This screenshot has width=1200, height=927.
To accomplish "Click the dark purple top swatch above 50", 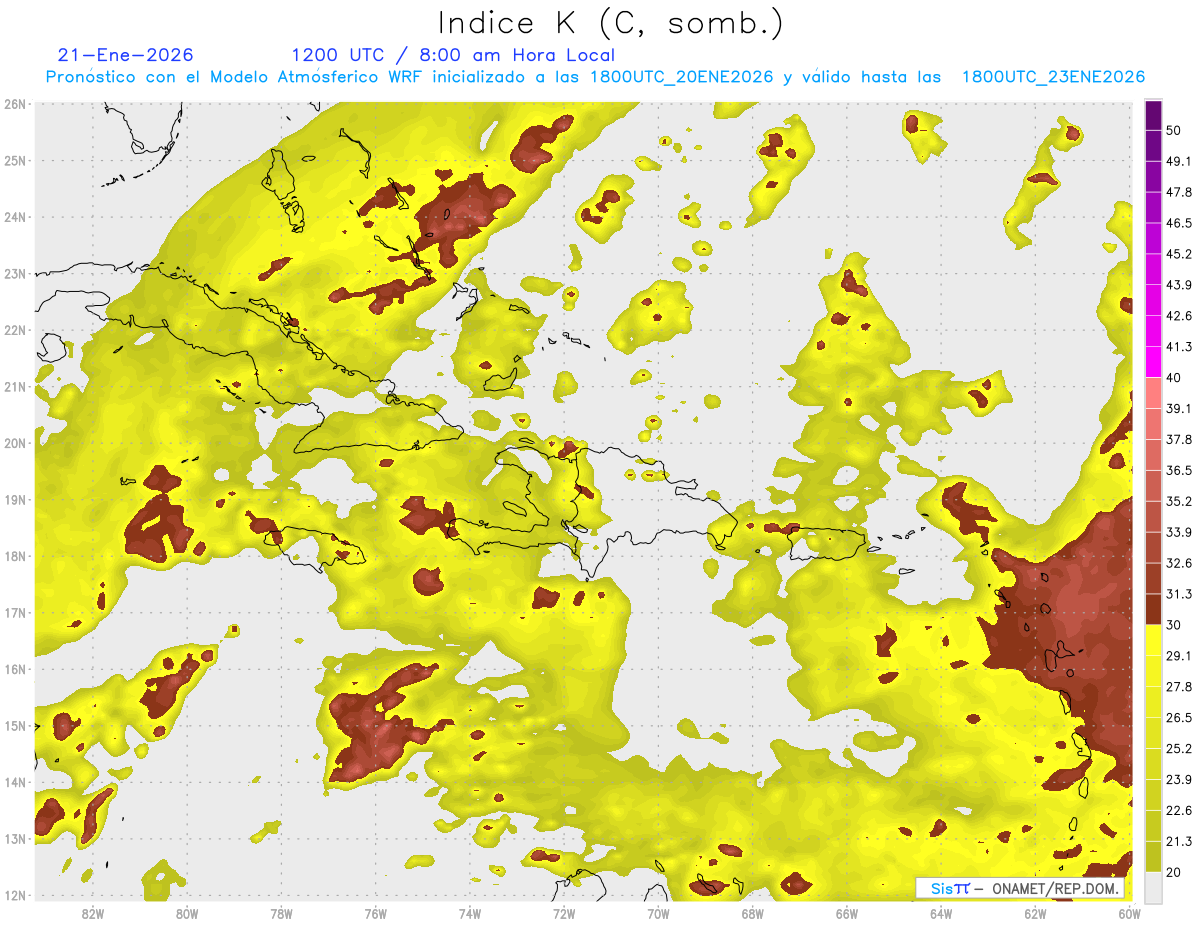I will (x=1153, y=116).
